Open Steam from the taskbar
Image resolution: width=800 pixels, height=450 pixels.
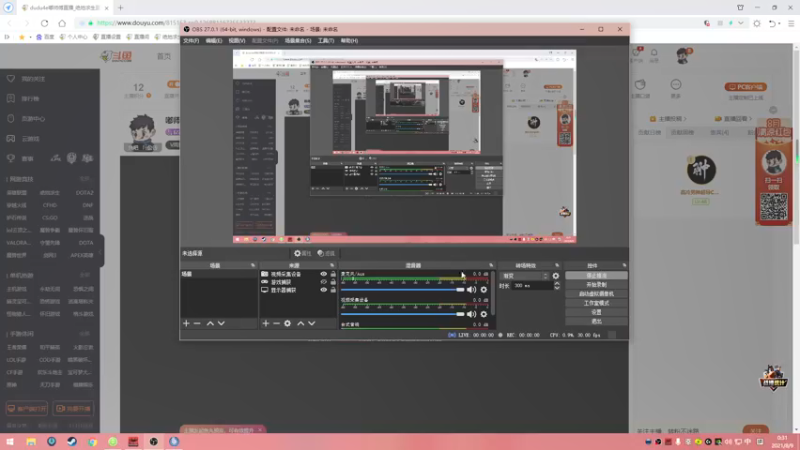point(72,442)
